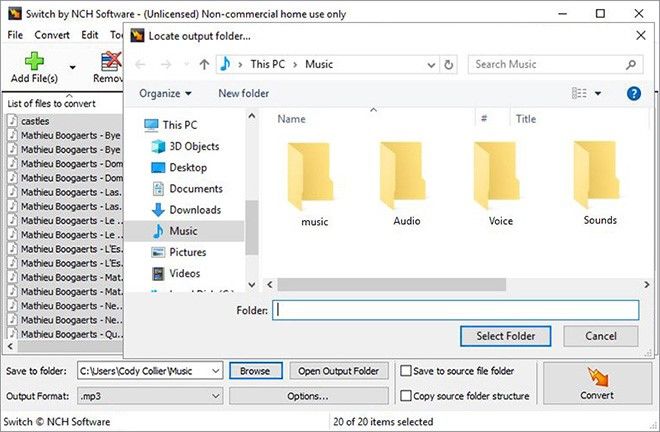Image resolution: width=660 pixels, height=432 pixels.
Task: Create a New folder
Action: click(243, 93)
